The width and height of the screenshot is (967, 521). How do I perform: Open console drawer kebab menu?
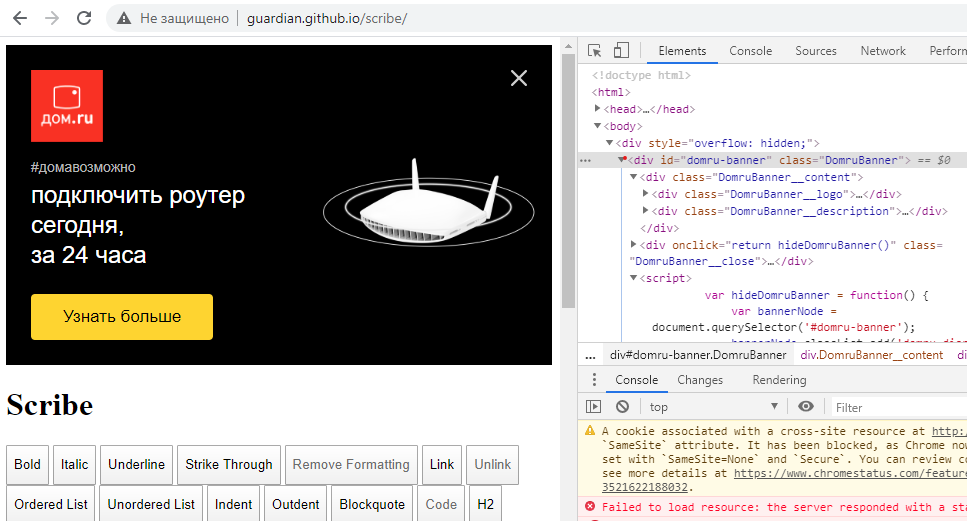click(x=594, y=380)
